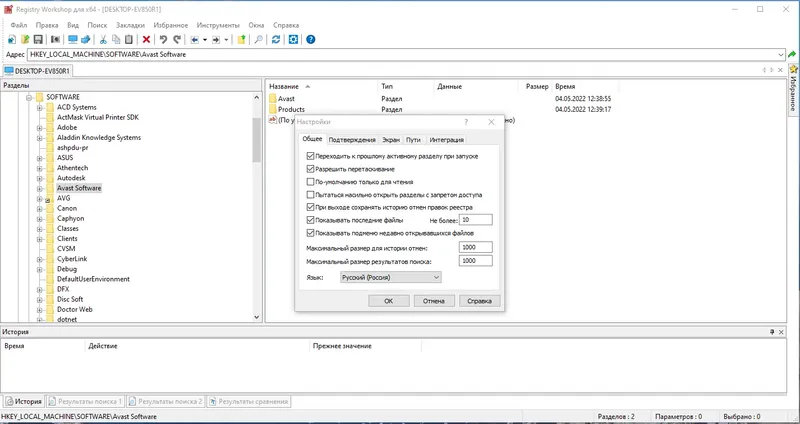This screenshot has width=800, height=424.
Task: Click the Save floppy disk icon
Action: point(38,39)
